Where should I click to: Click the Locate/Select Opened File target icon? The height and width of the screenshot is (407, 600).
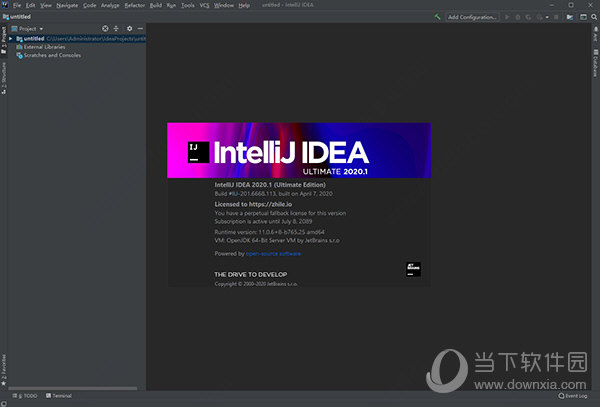click(x=105, y=29)
